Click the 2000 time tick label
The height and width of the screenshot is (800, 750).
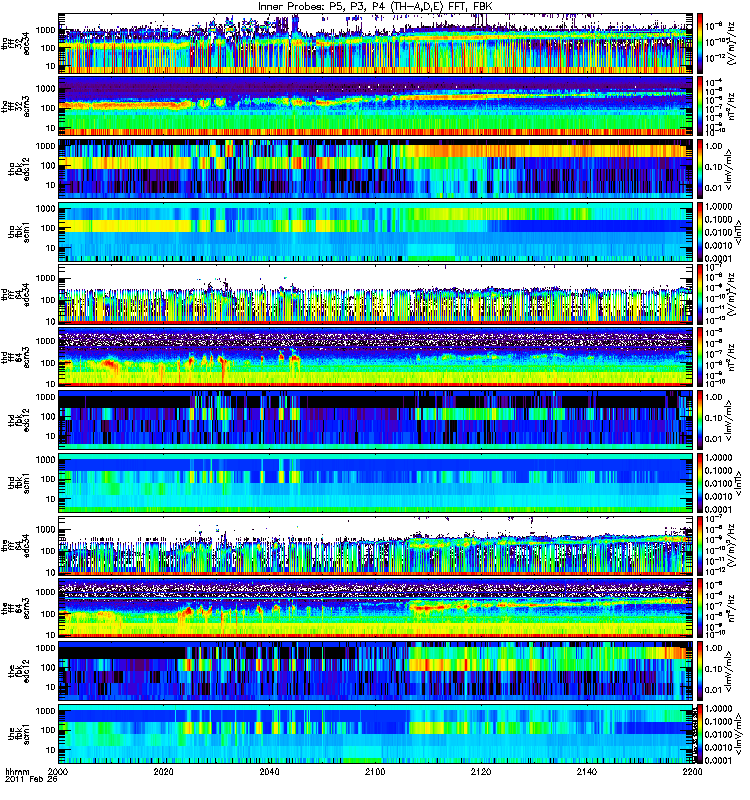point(60,771)
